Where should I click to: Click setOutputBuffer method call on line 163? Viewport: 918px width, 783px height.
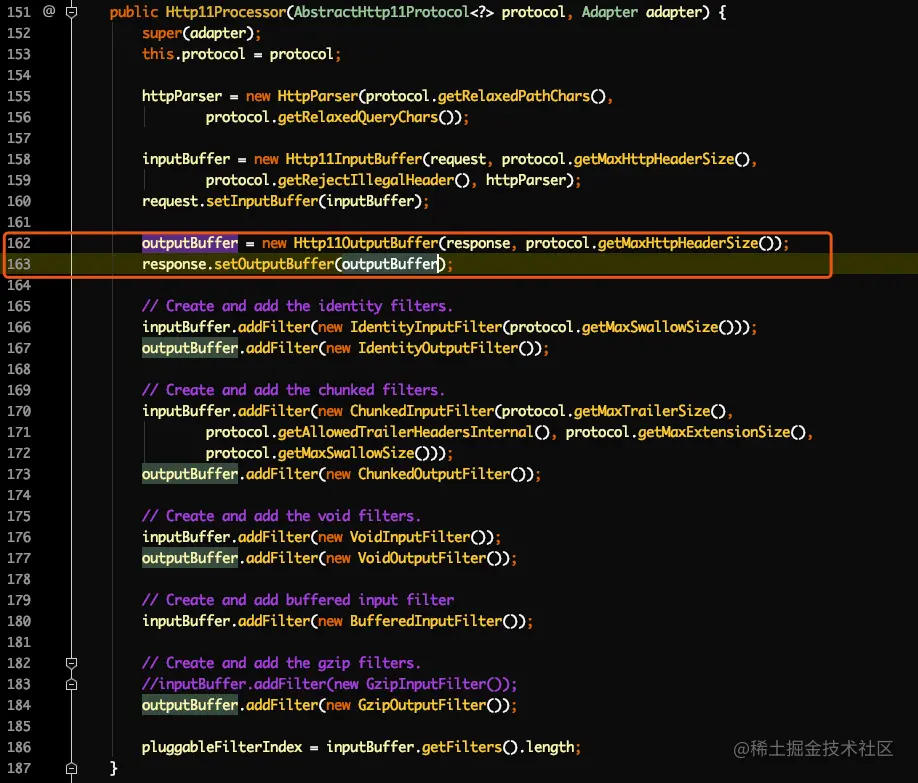(x=274, y=264)
